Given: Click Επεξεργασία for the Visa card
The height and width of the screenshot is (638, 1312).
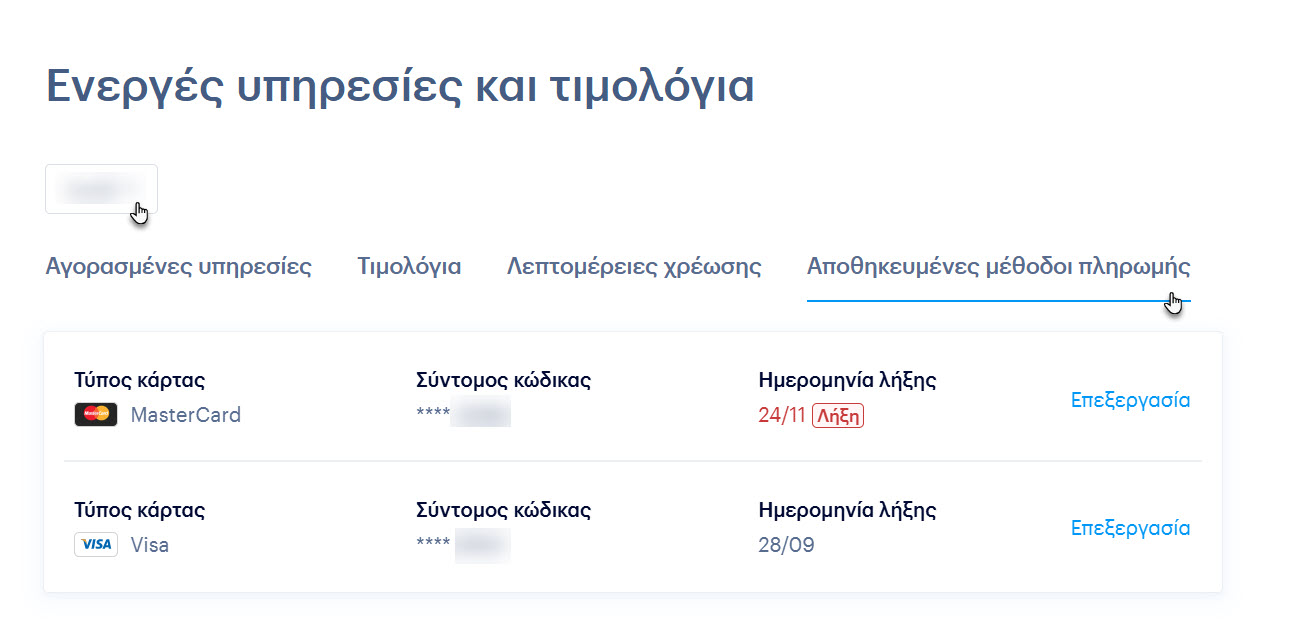Looking at the screenshot, I should 1130,528.
